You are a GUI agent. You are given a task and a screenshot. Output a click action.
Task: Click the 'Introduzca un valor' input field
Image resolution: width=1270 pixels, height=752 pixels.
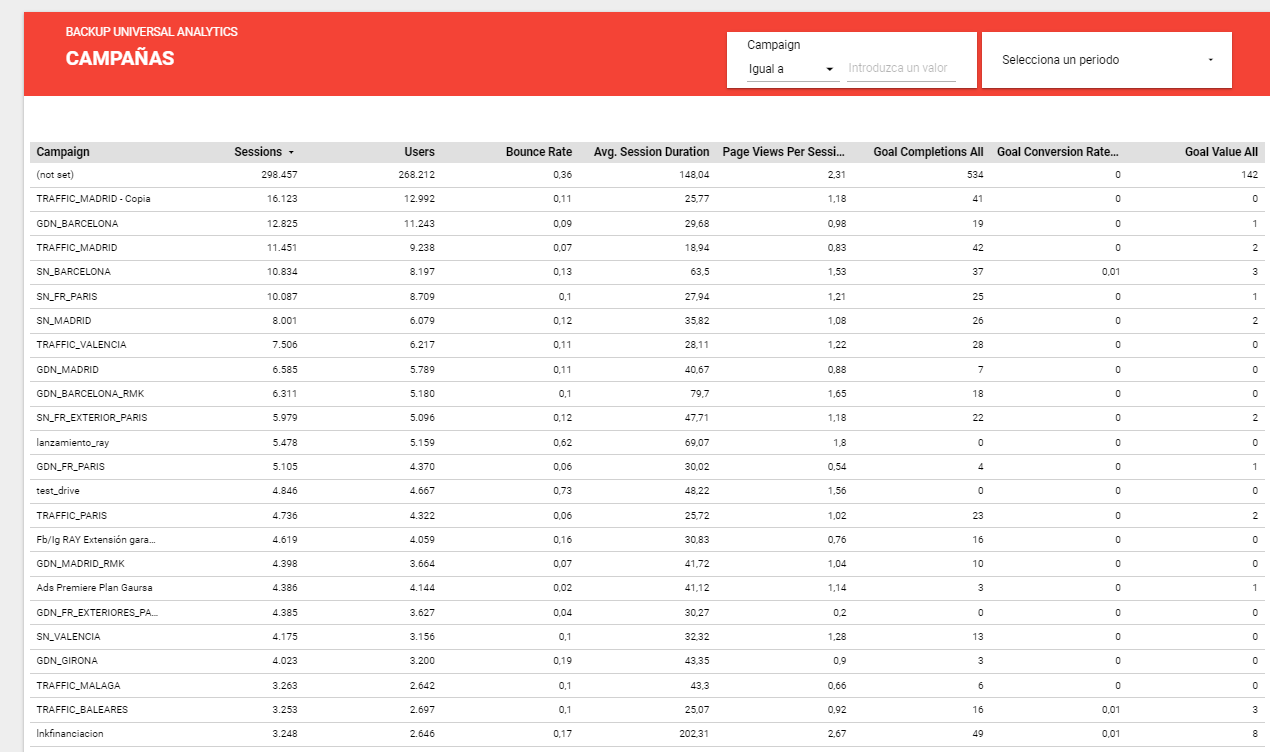coord(901,69)
